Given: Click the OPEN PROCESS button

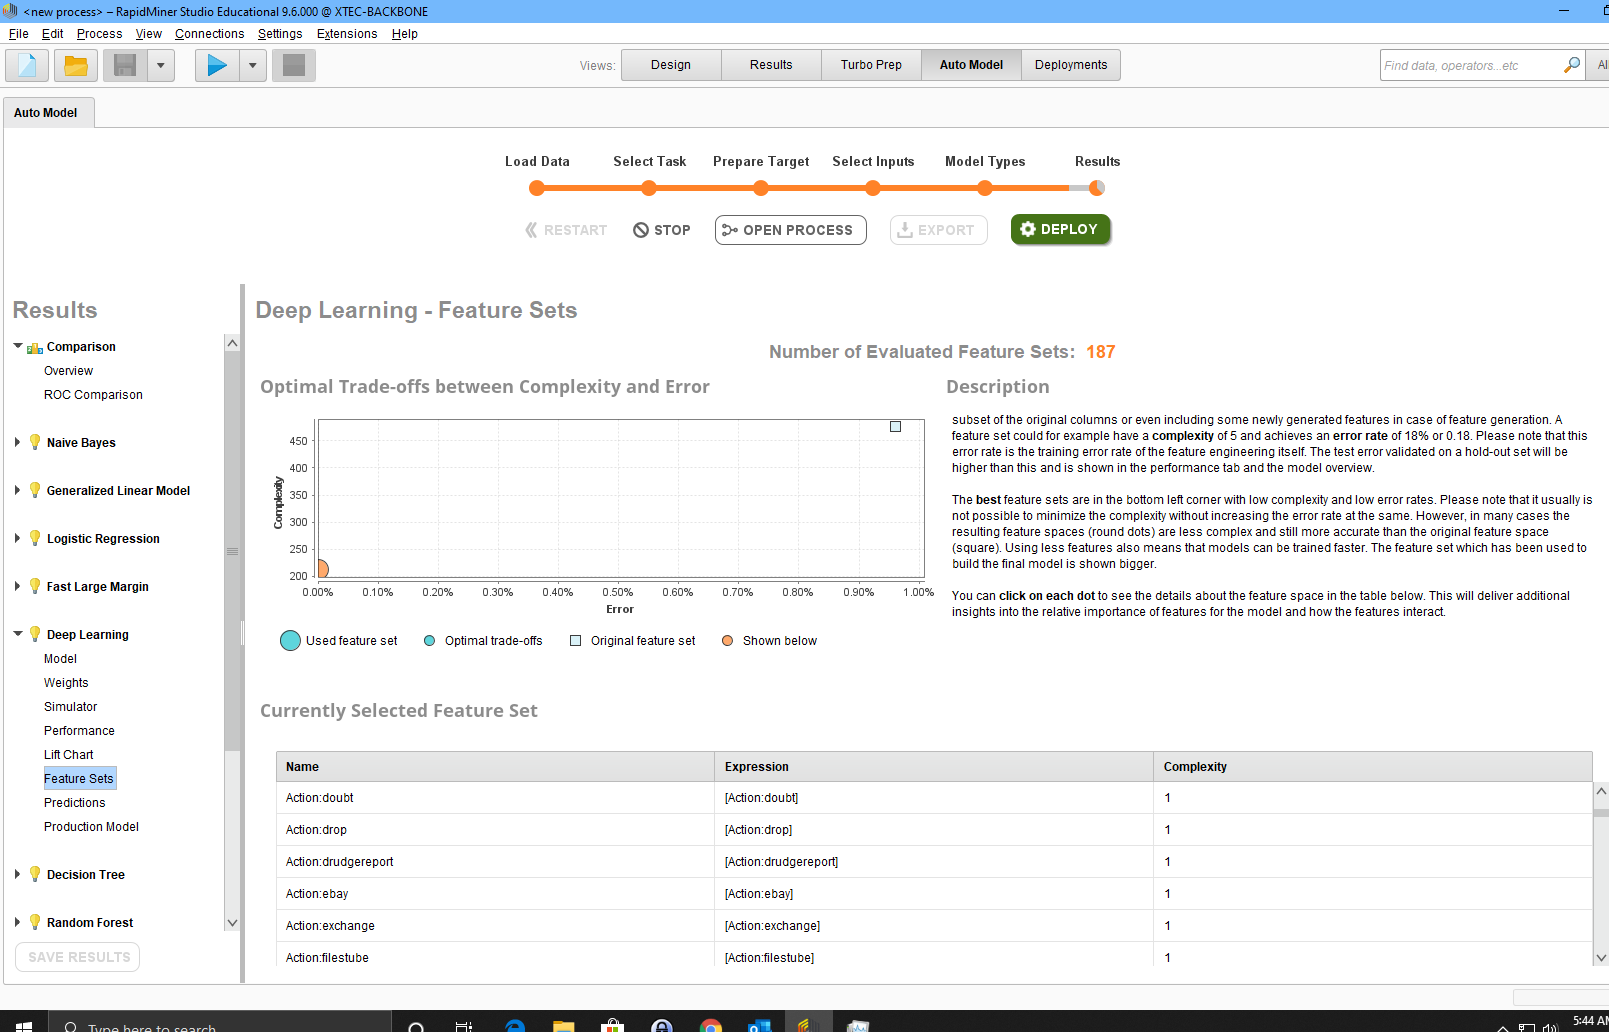Looking at the screenshot, I should [790, 230].
